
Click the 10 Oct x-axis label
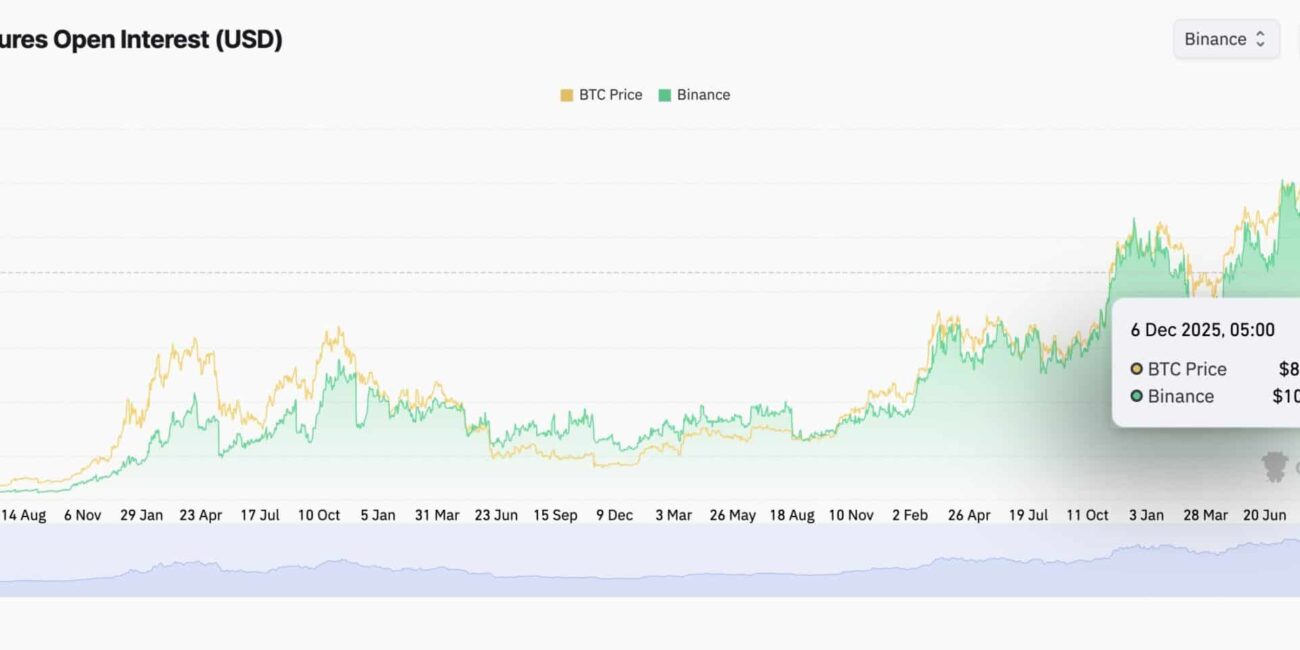[319, 515]
